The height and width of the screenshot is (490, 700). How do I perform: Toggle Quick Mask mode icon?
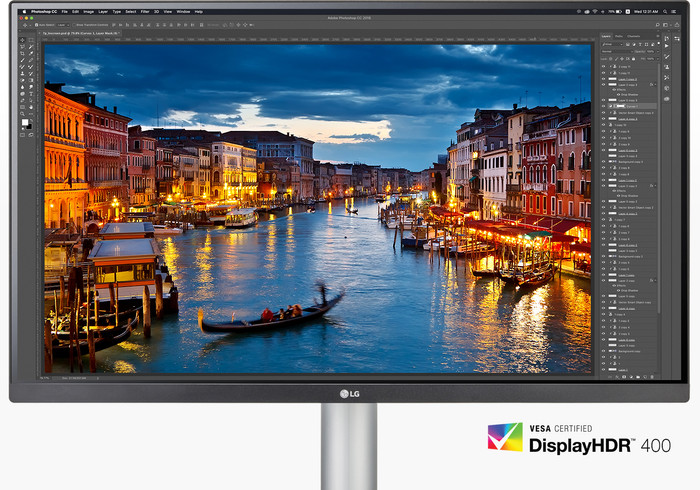22,135
